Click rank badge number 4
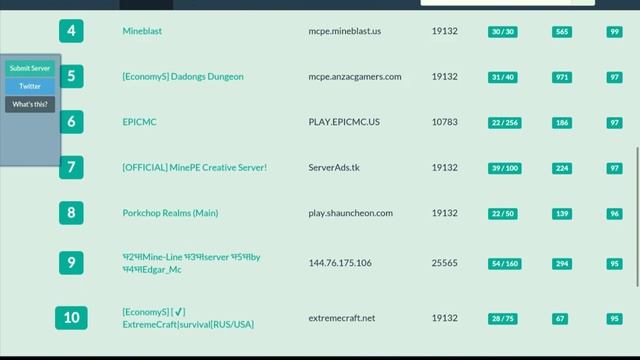This screenshot has width=640, height=360. 71,31
